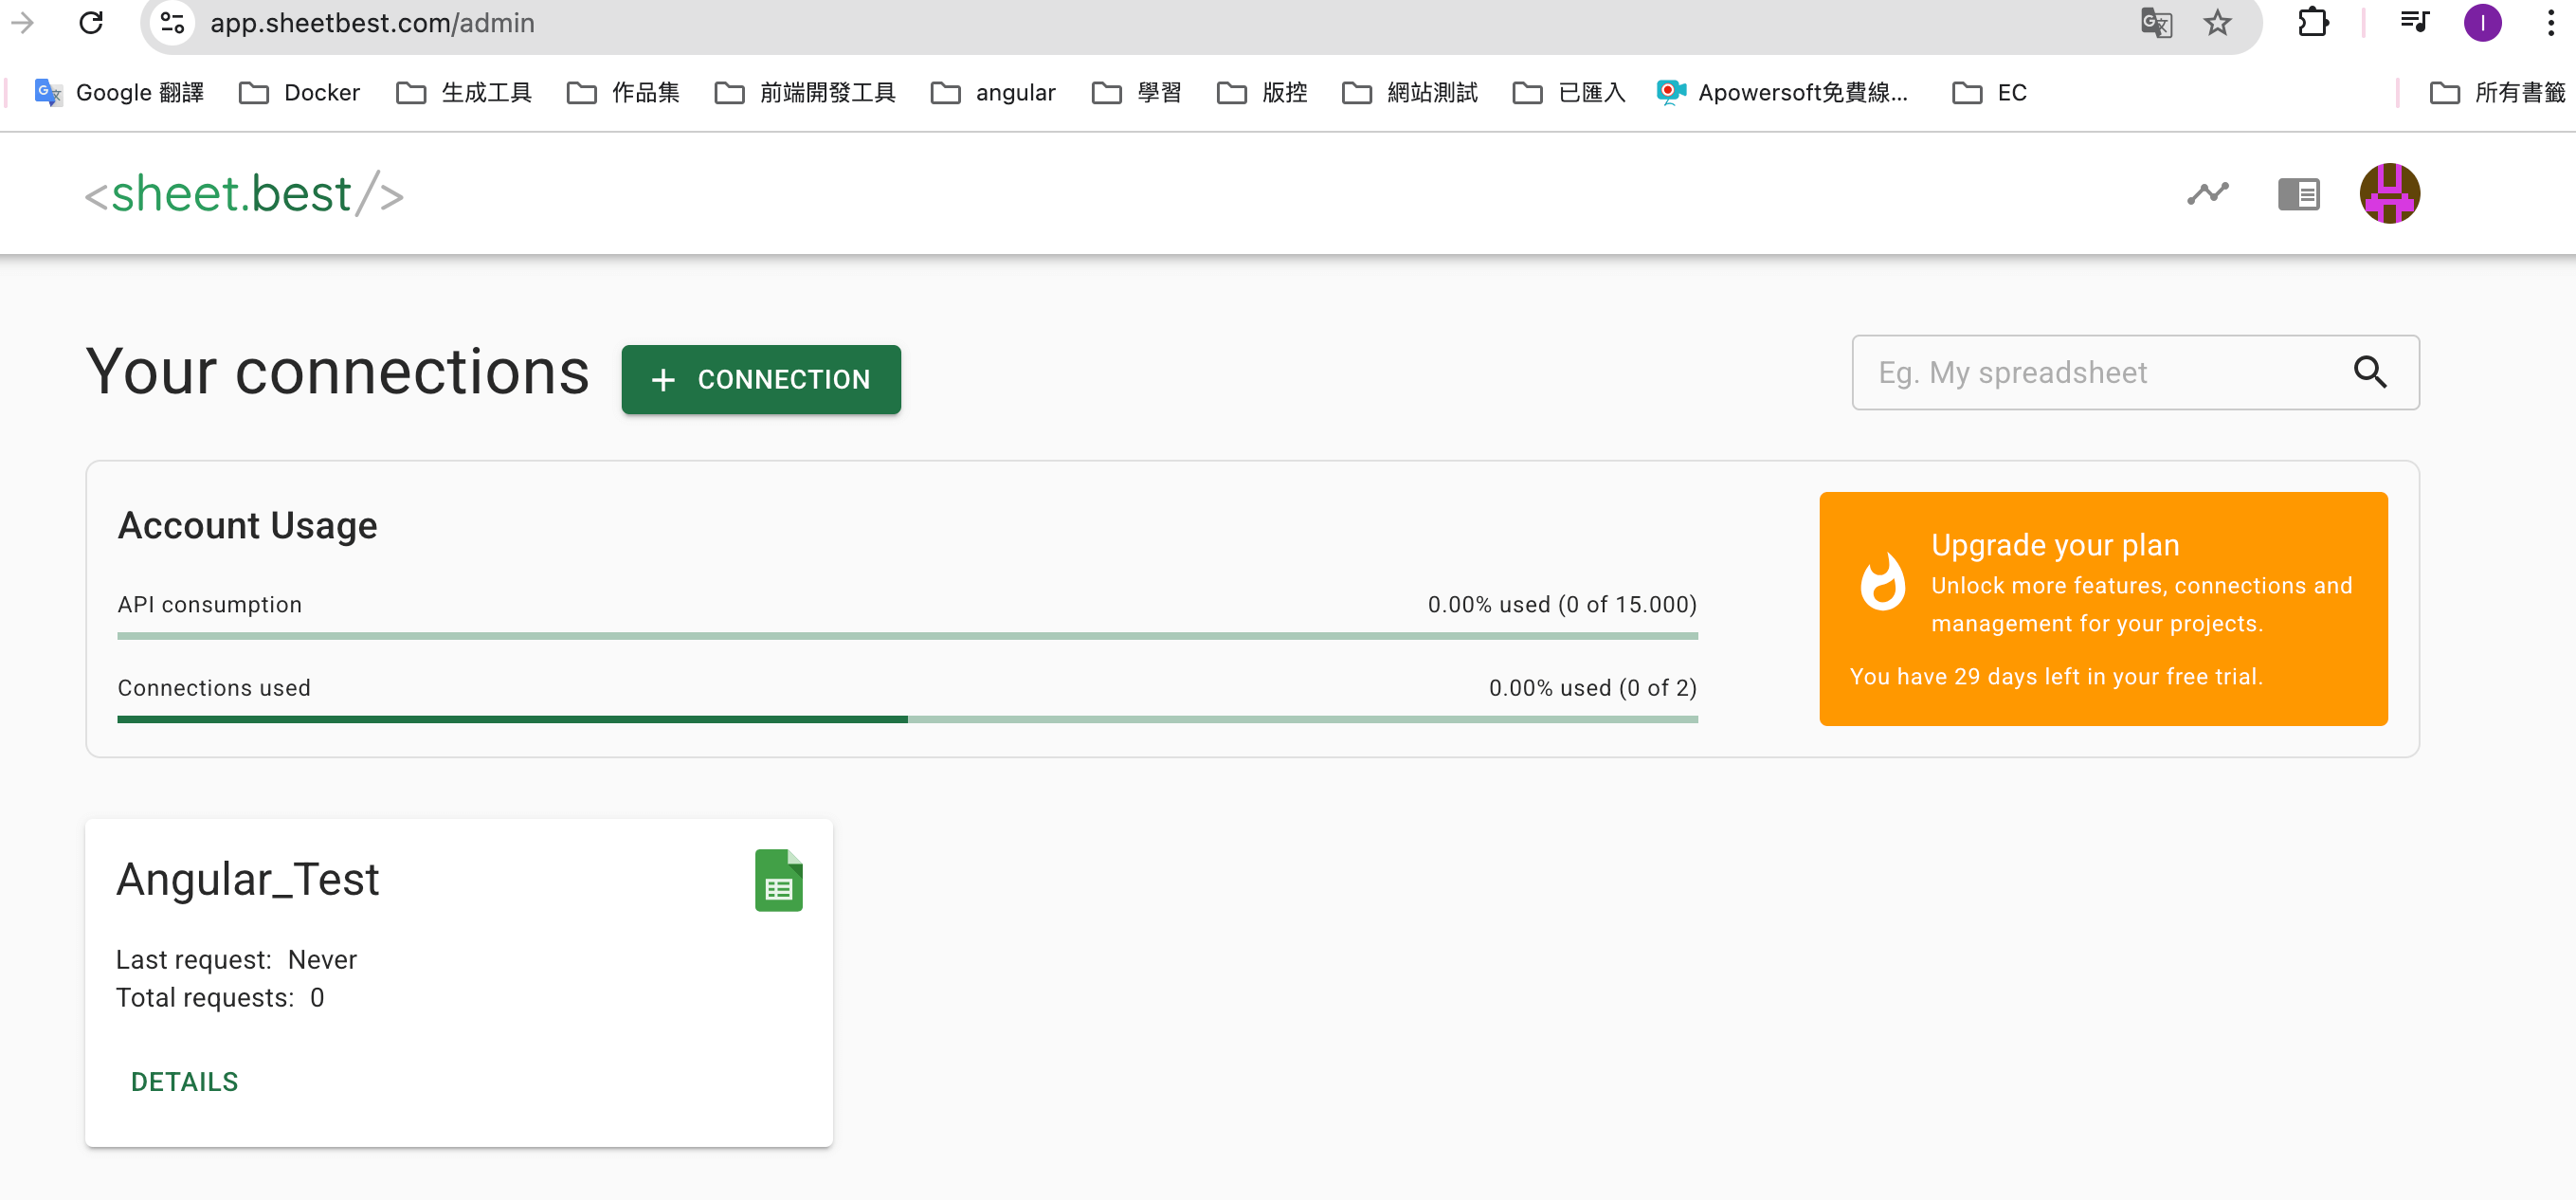Click the media control playlist icon
Image resolution: width=2576 pixels, height=1200 pixels.
click(x=2414, y=23)
